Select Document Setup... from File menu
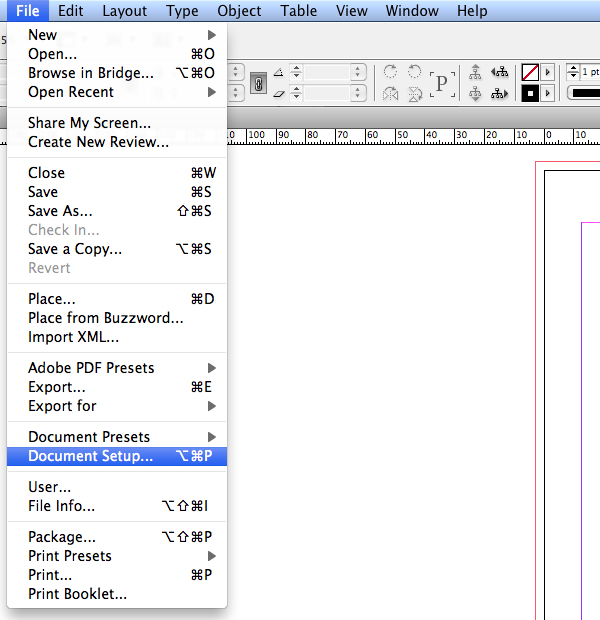The width and height of the screenshot is (600, 620). 91,456
